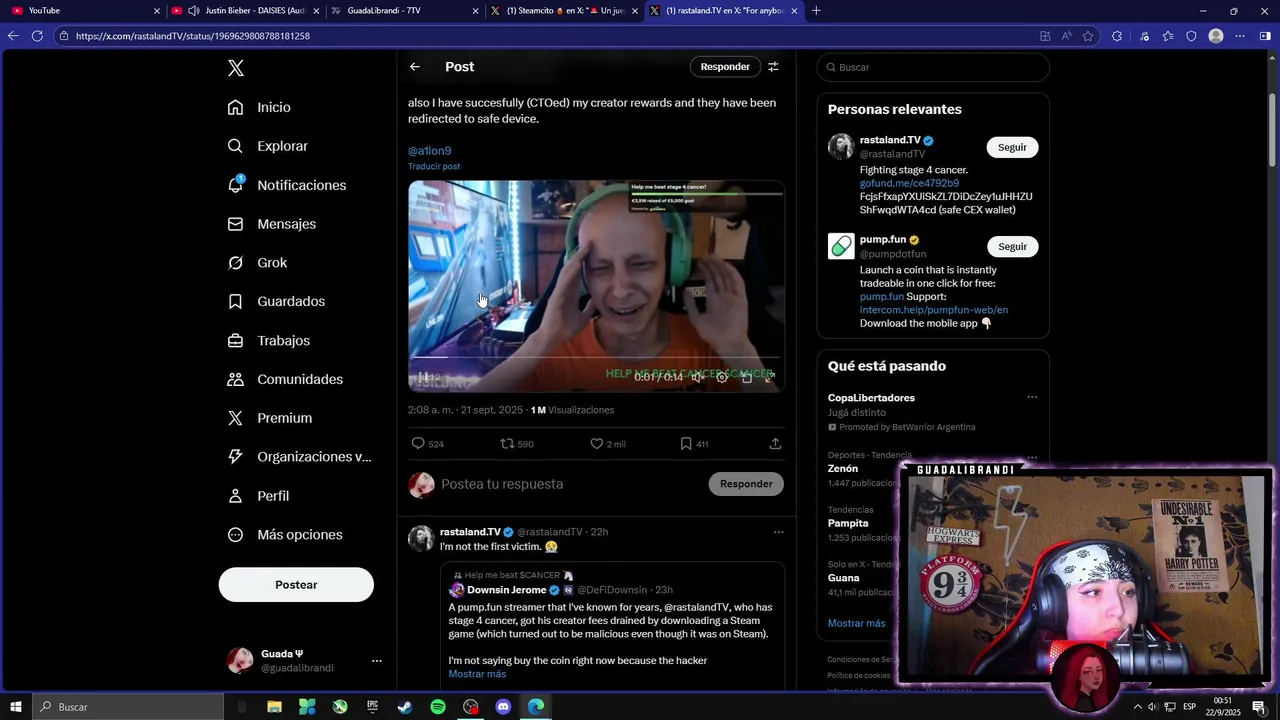Open Grok in the sidebar

click(257, 263)
